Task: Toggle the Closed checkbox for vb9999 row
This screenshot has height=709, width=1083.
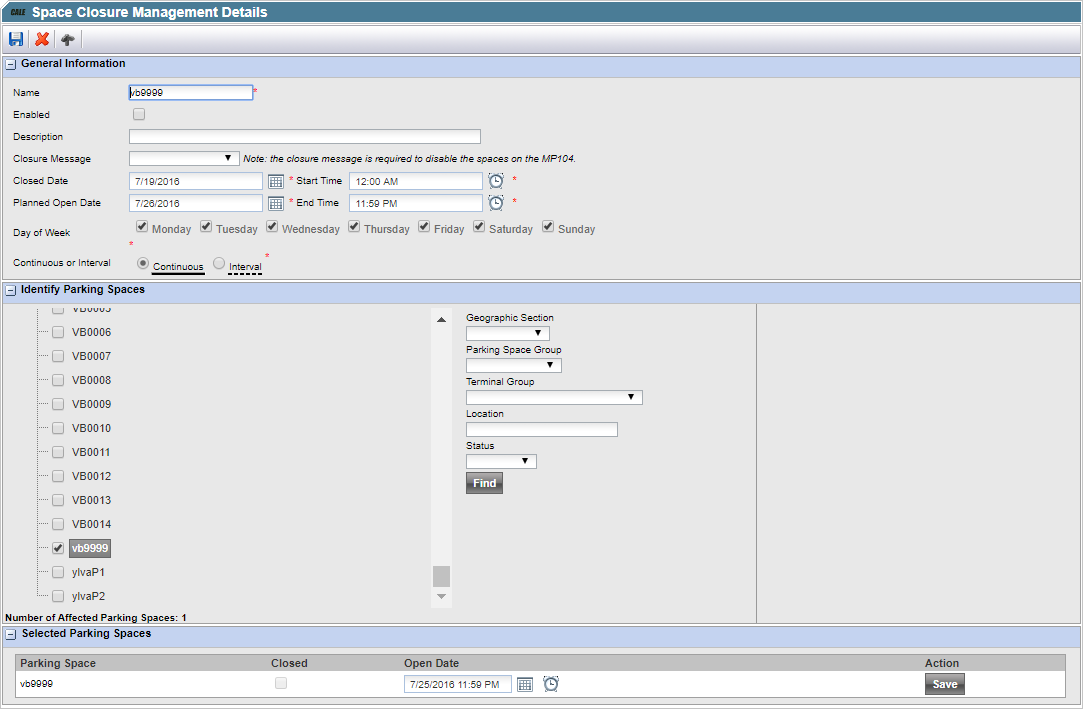Action: (x=281, y=683)
